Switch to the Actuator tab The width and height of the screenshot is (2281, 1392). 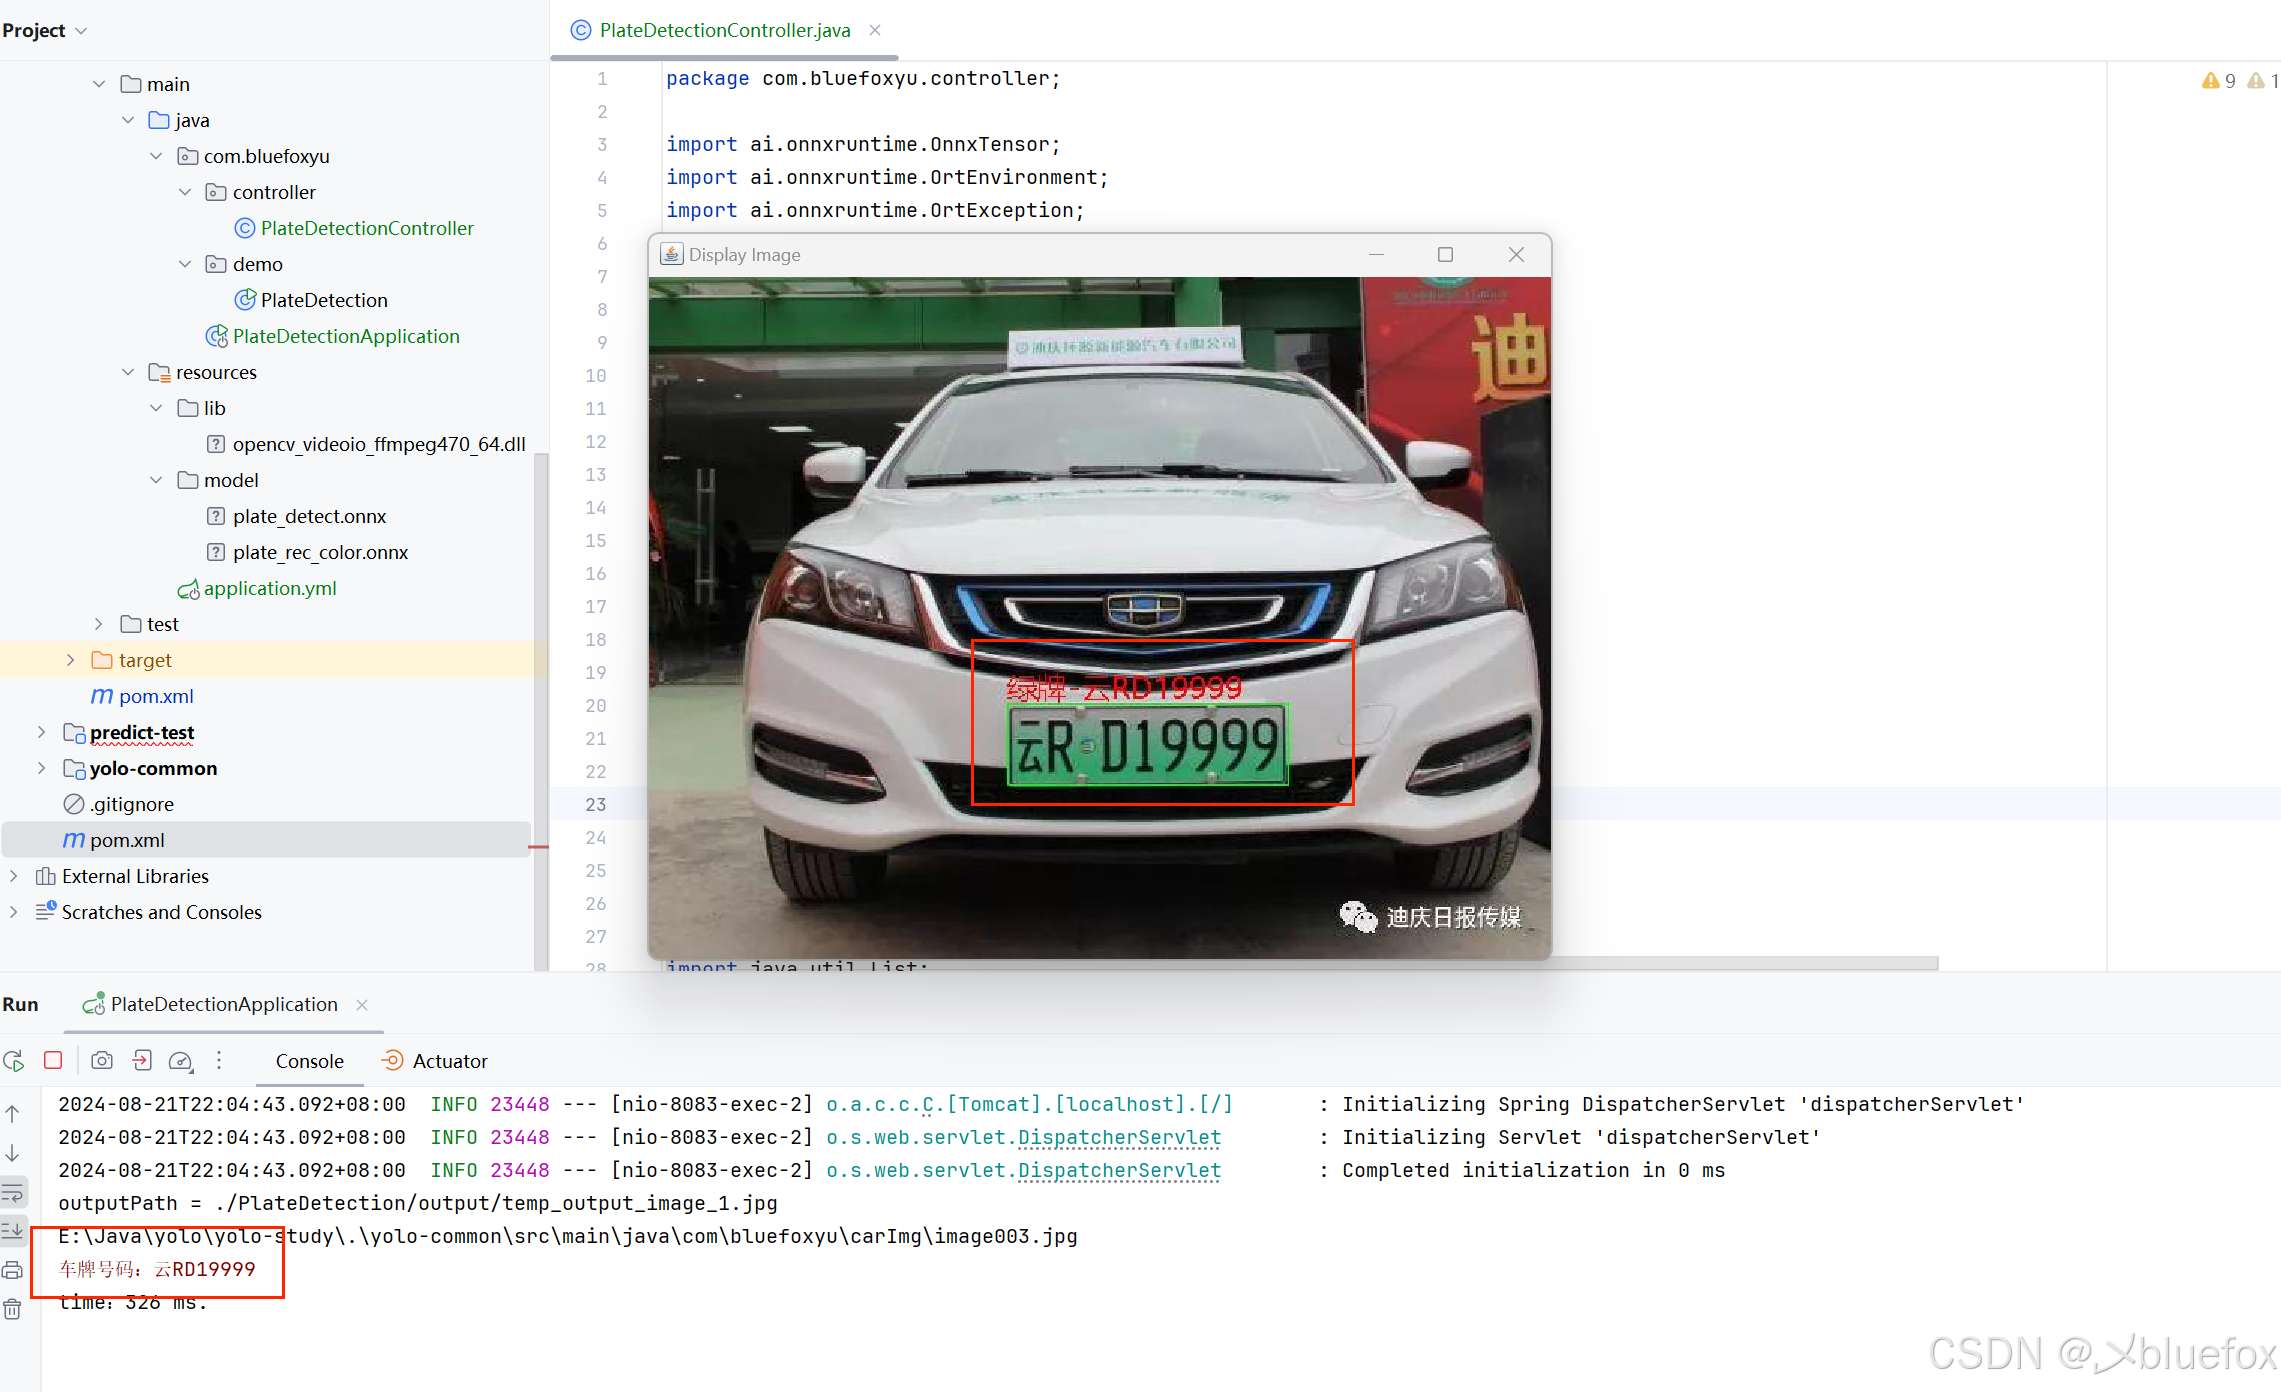pos(435,1061)
